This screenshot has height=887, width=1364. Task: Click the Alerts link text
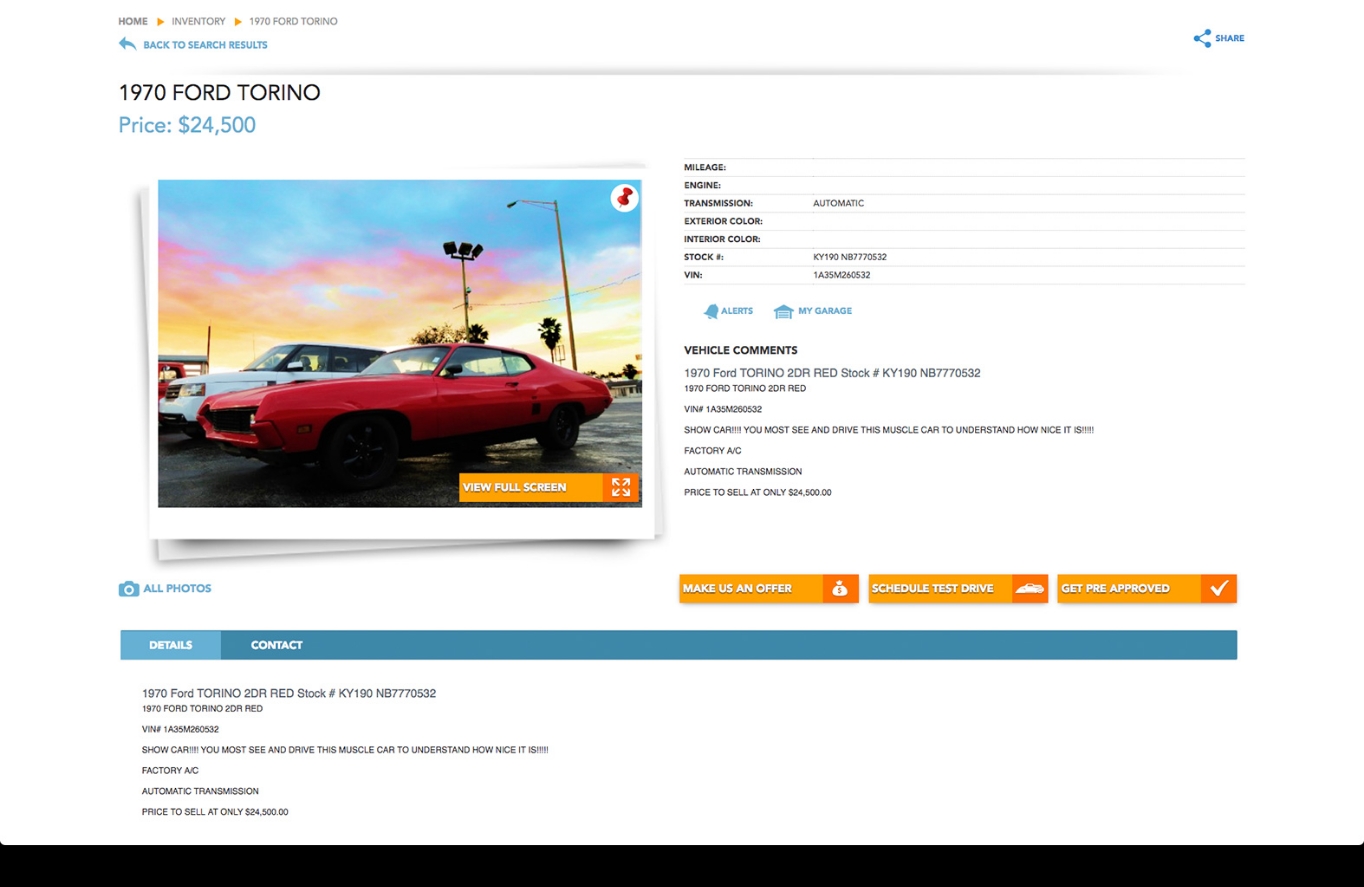point(737,311)
